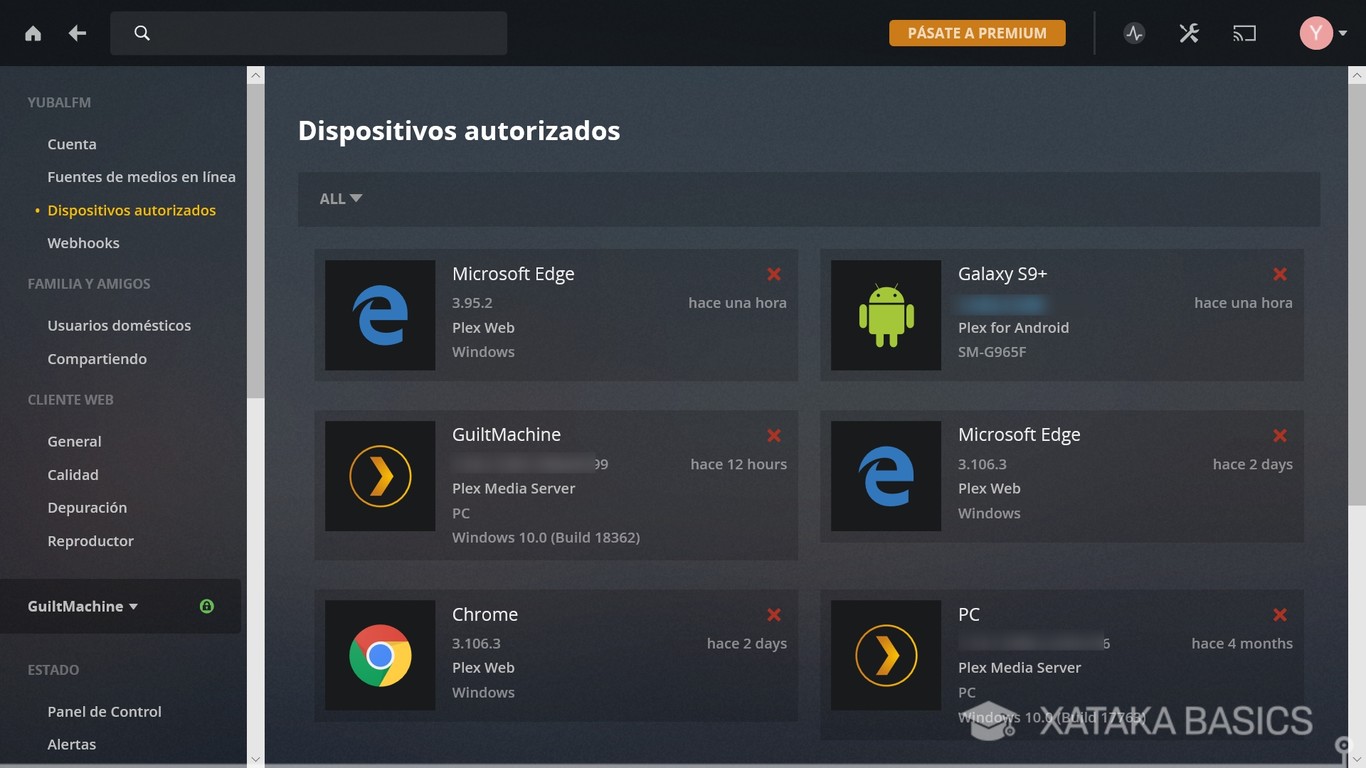The height and width of the screenshot is (768, 1366).
Task: Remove the Galaxy S9+ device
Action: pyautogui.click(x=1279, y=274)
